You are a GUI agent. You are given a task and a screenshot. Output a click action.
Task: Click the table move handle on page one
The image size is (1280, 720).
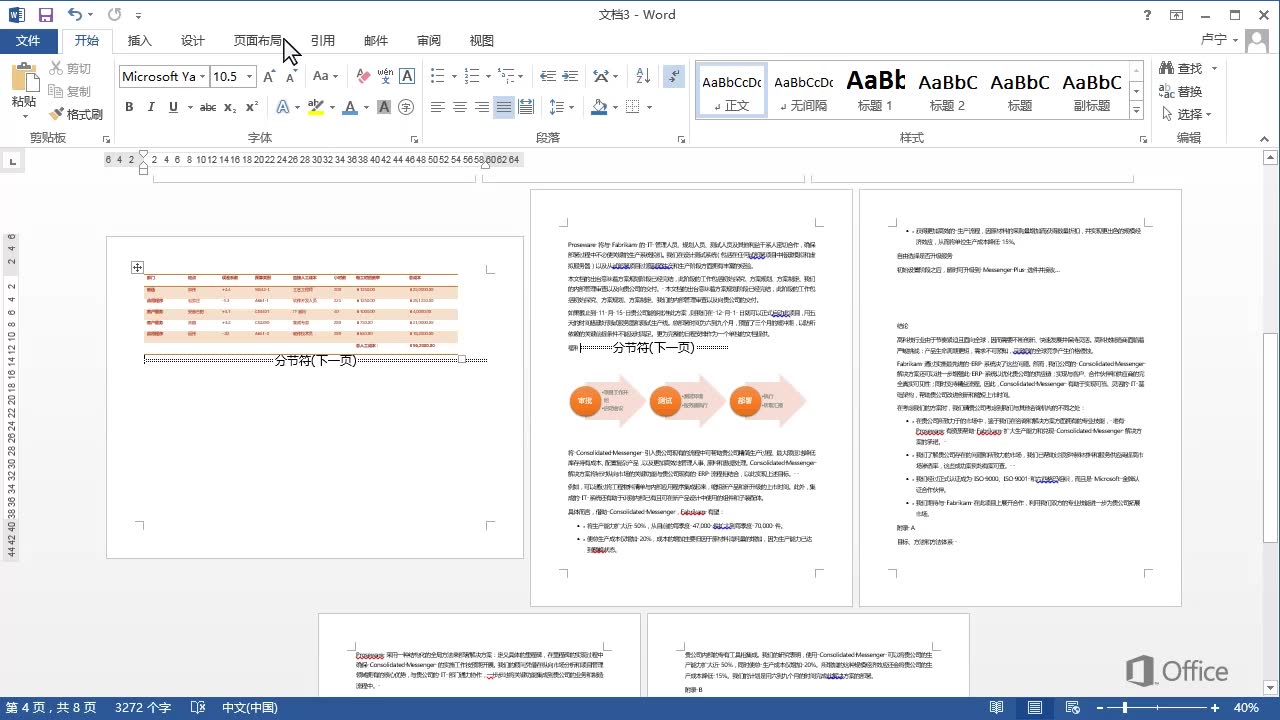(x=138, y=267)
